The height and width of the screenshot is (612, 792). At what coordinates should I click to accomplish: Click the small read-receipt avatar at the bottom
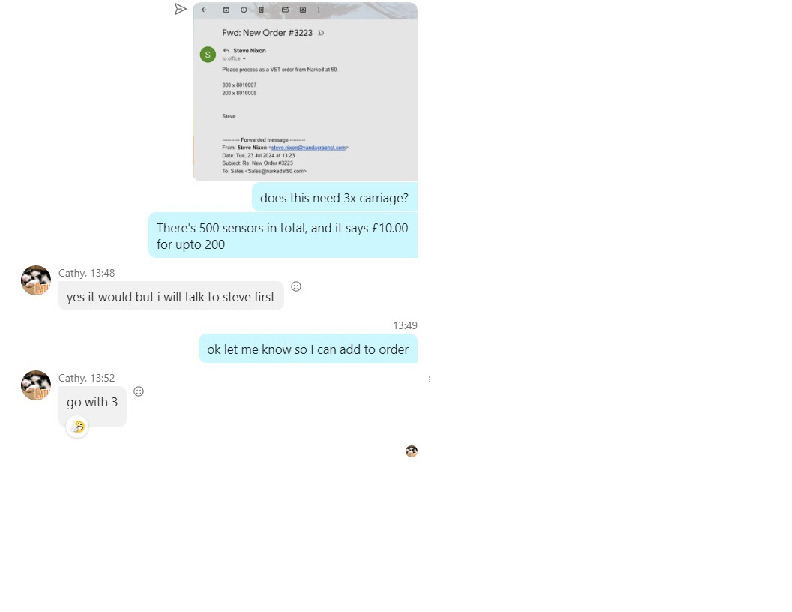(412, 451)
